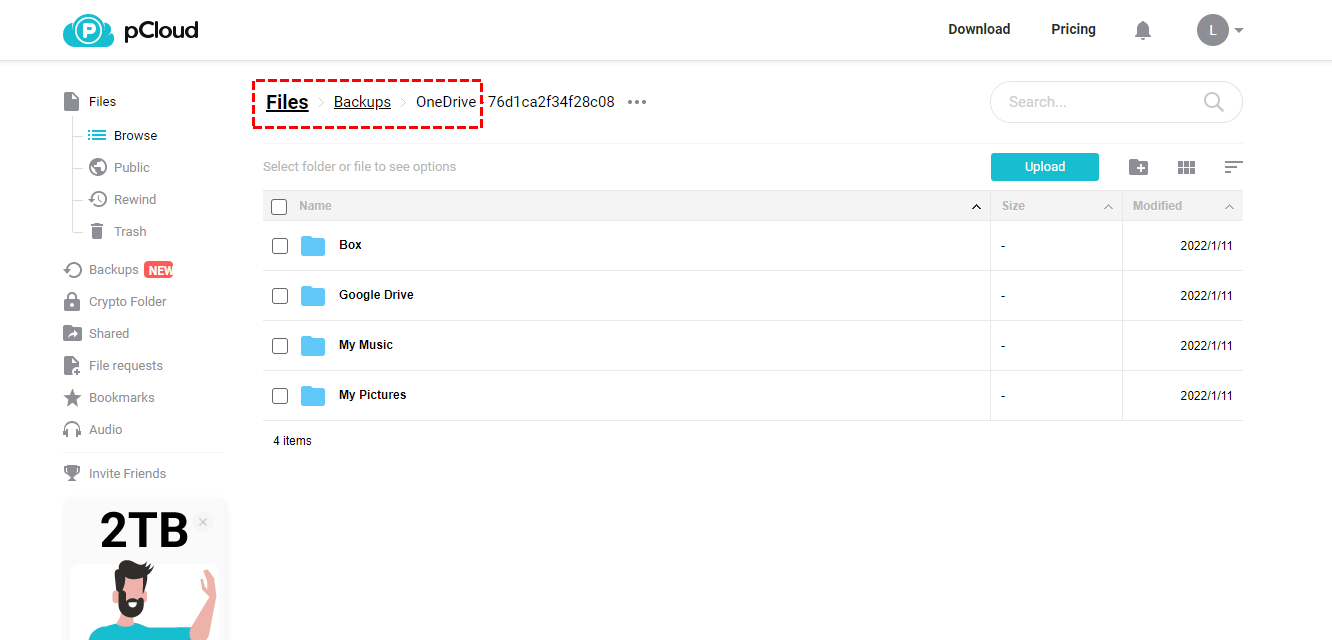Open Bookmarks in sidebar

pyautogui.click(x=122, y=398)
